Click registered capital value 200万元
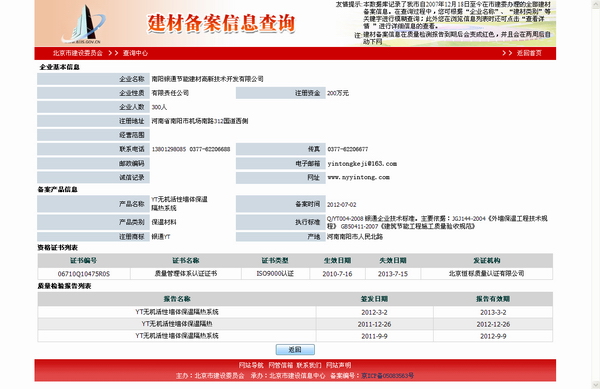Image resolution: width=600 pixels, height=389 pixels. coord(338,93)
